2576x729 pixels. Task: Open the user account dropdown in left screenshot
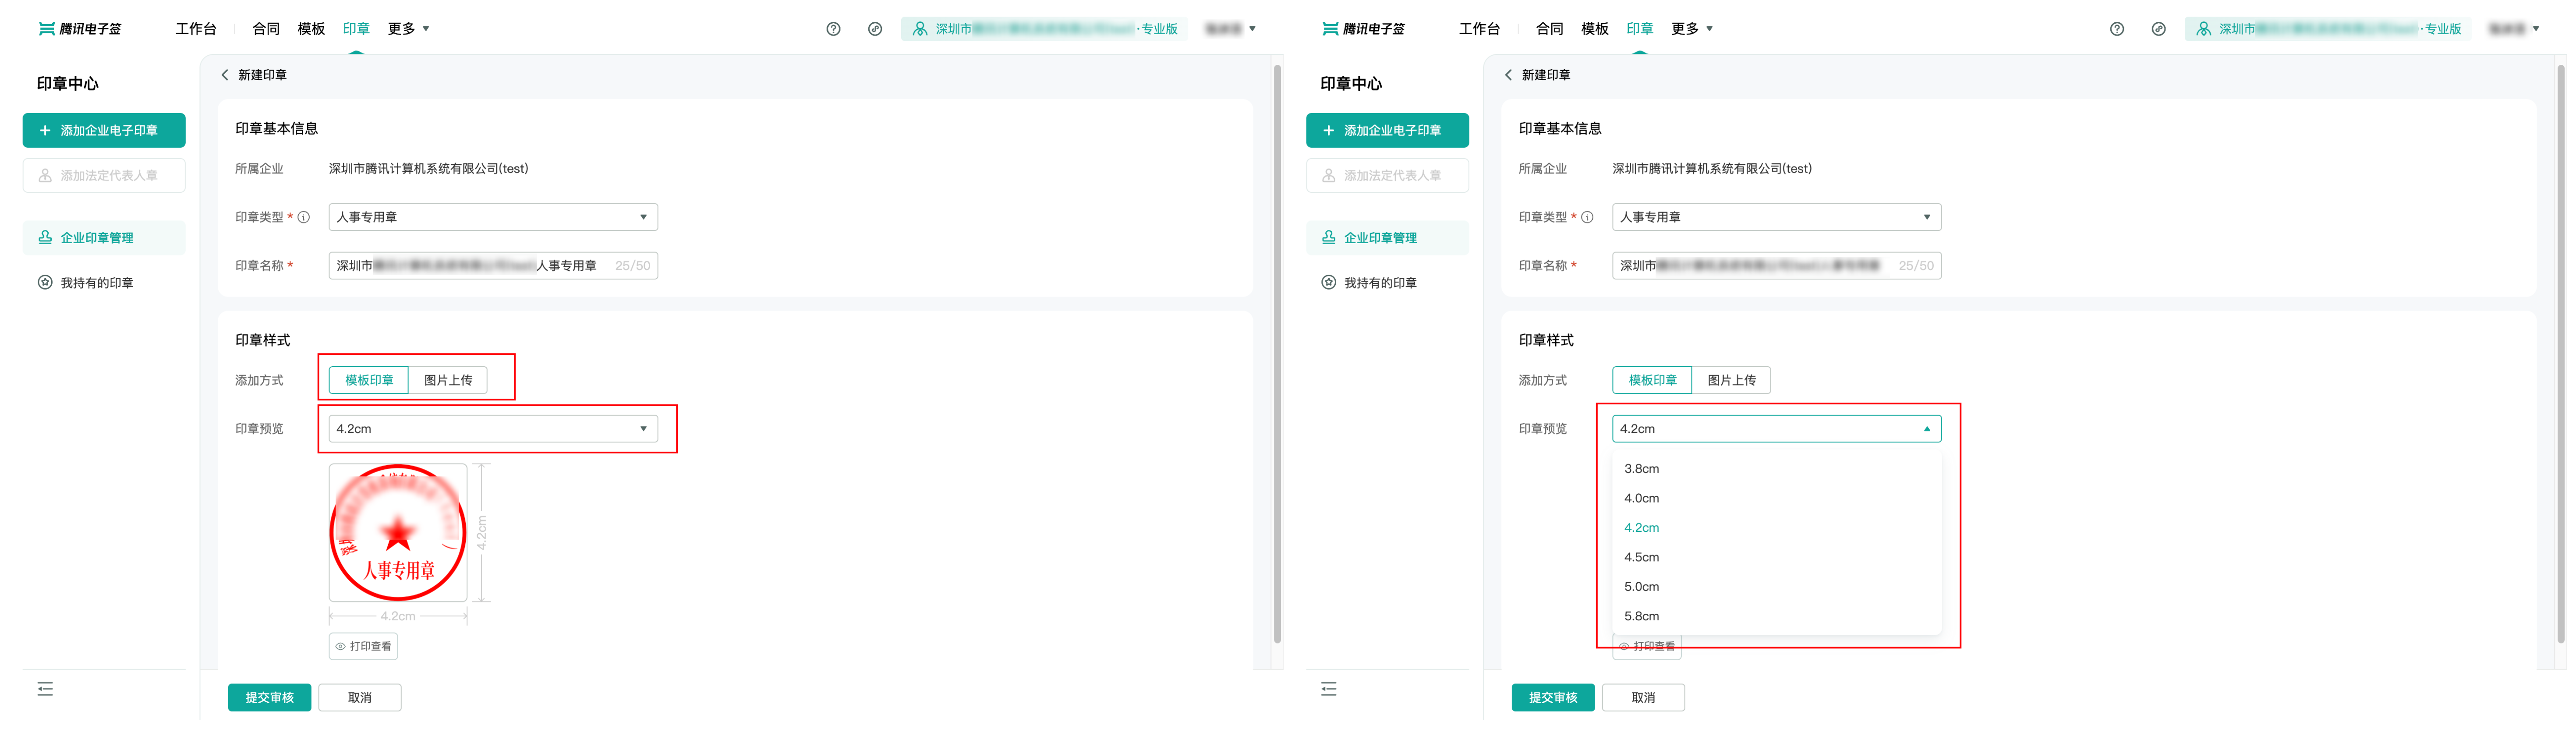pyautogui.click(x=1231, y=29)
